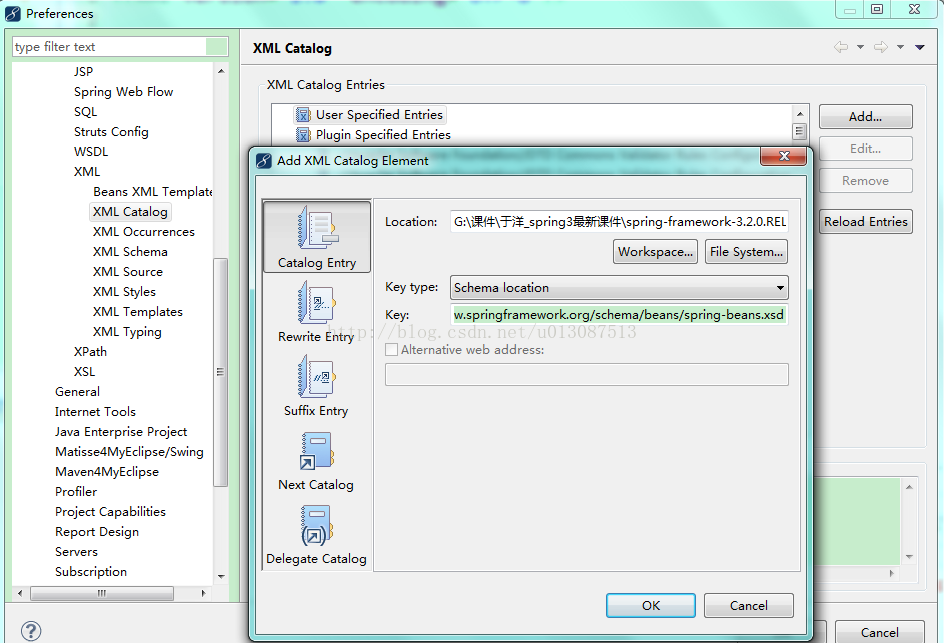Select the Suffix Entry icon
This screenshot has height=643, width=944.
(316, 377)
